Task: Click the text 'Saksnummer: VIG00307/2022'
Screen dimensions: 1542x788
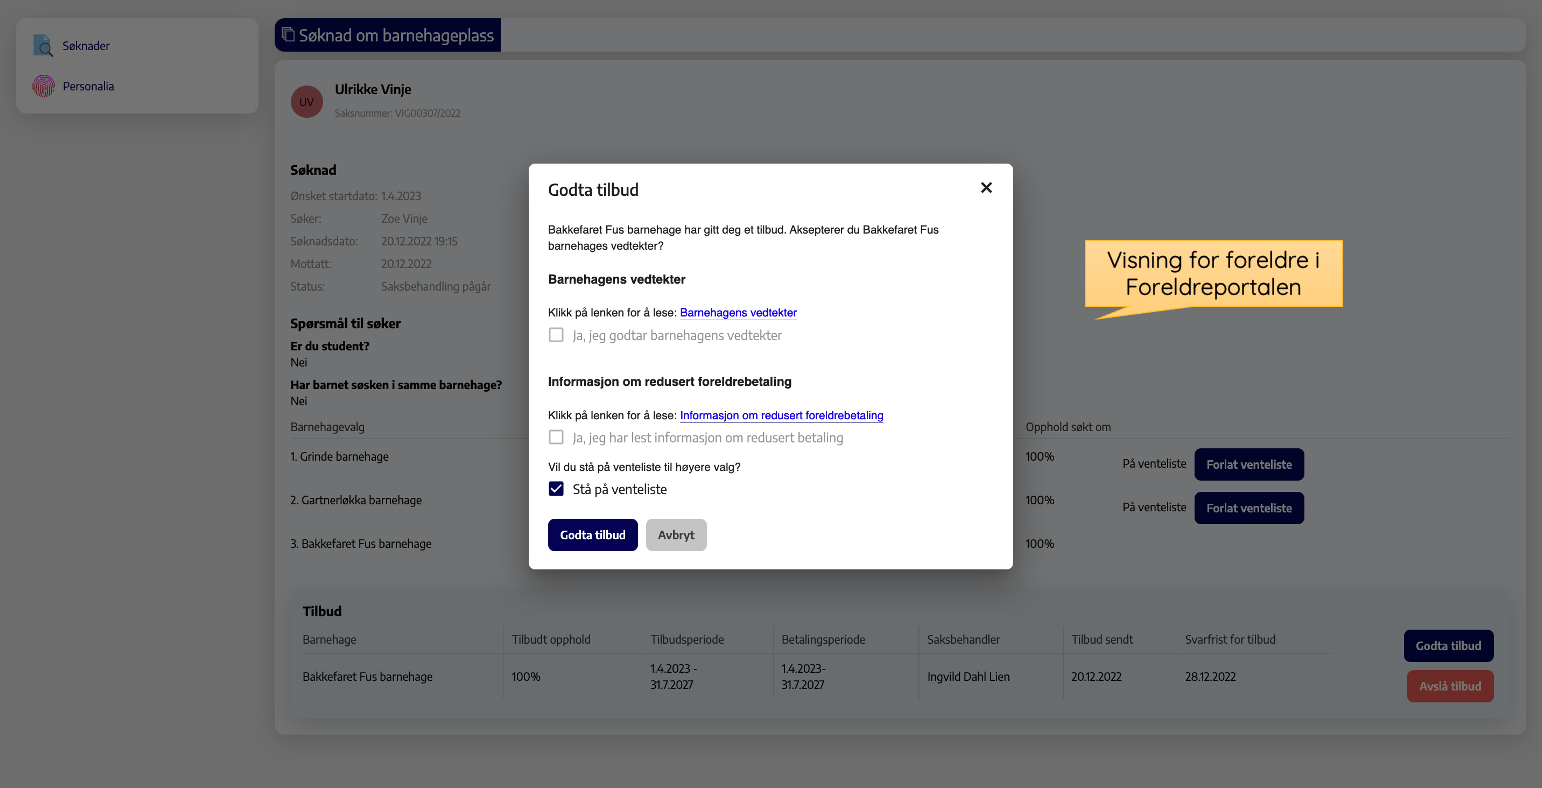Action: pyautogui.click(x=398, y=113)
